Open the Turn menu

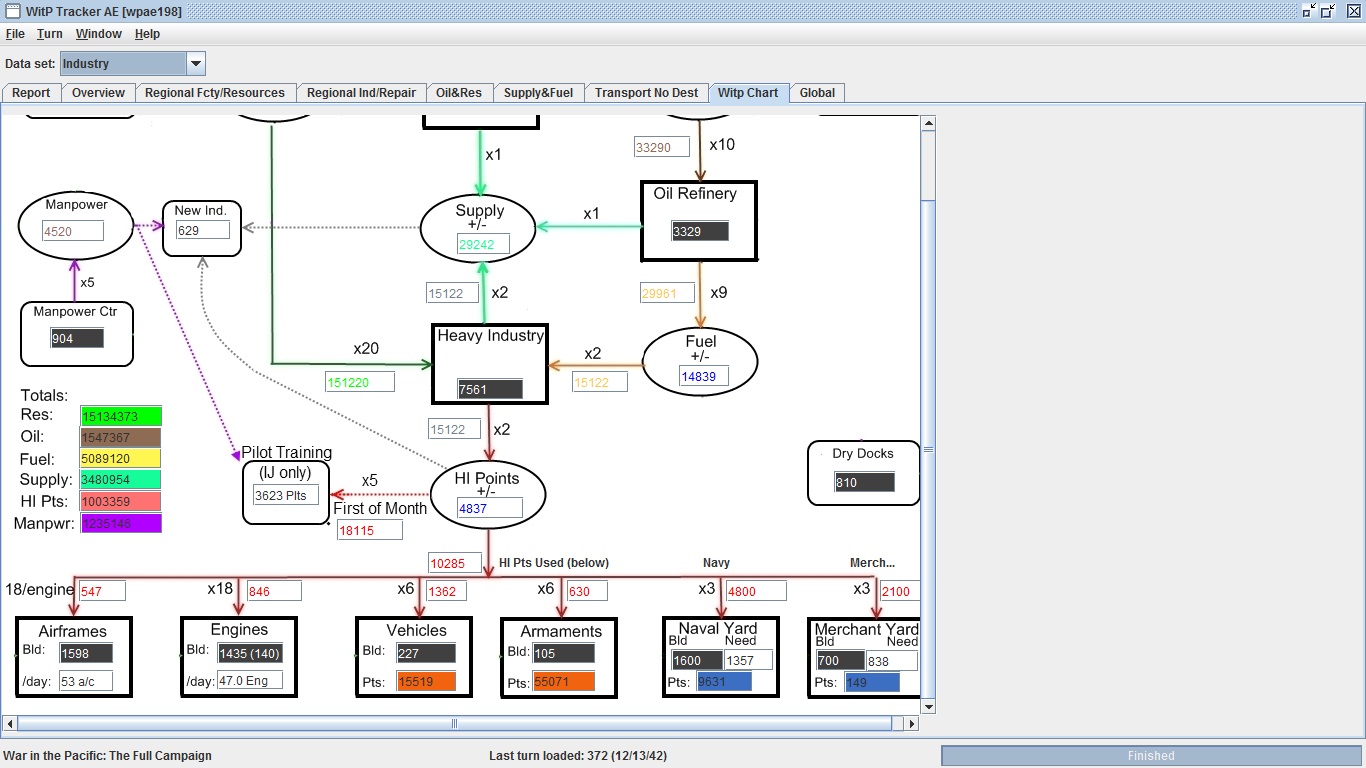(49, 34)
